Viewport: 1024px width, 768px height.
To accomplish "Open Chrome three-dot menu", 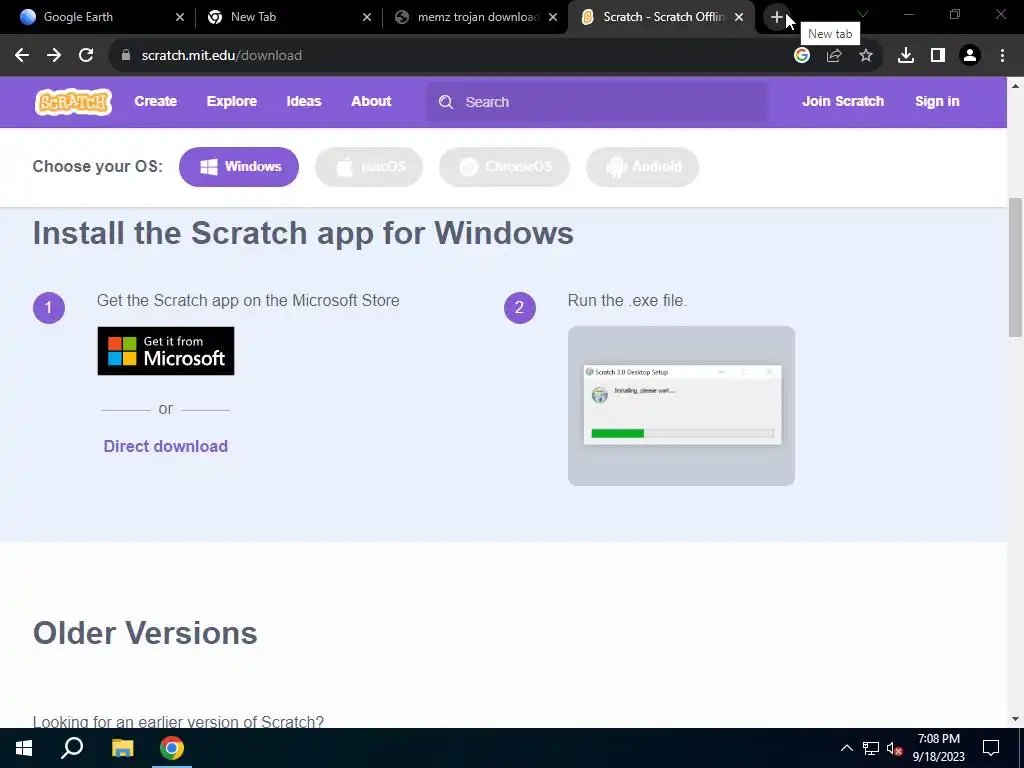I will (x=1002, y=56).
